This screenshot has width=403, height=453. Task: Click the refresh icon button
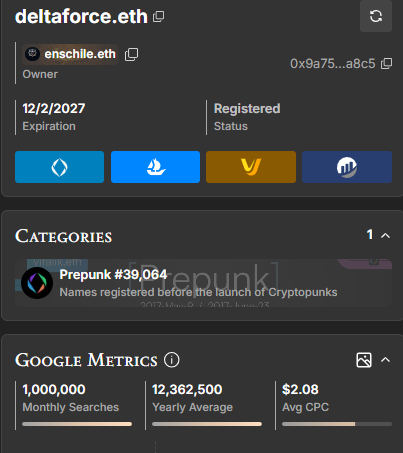coord(376,16)
